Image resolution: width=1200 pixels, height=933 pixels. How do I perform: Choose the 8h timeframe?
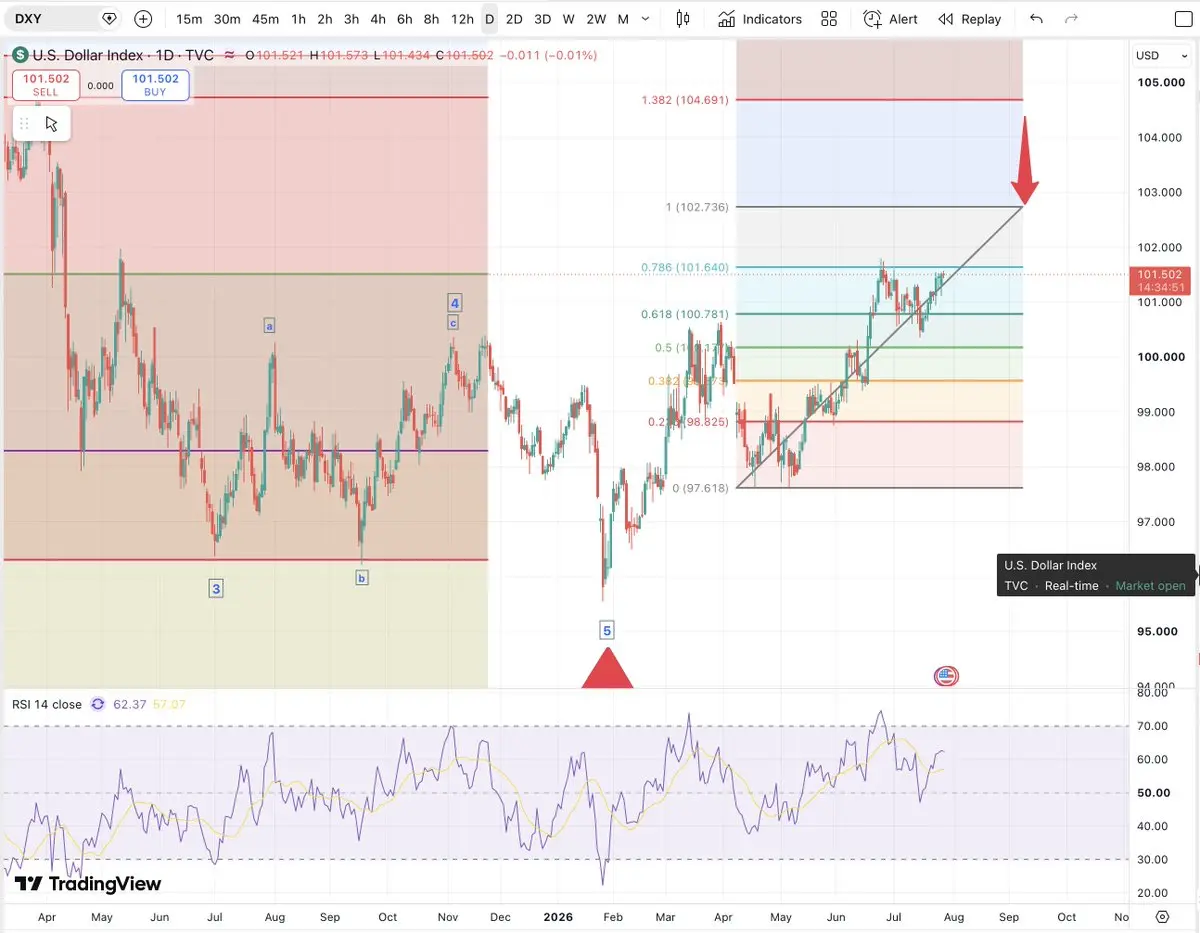pyautogui.click(x=431, y=19)
